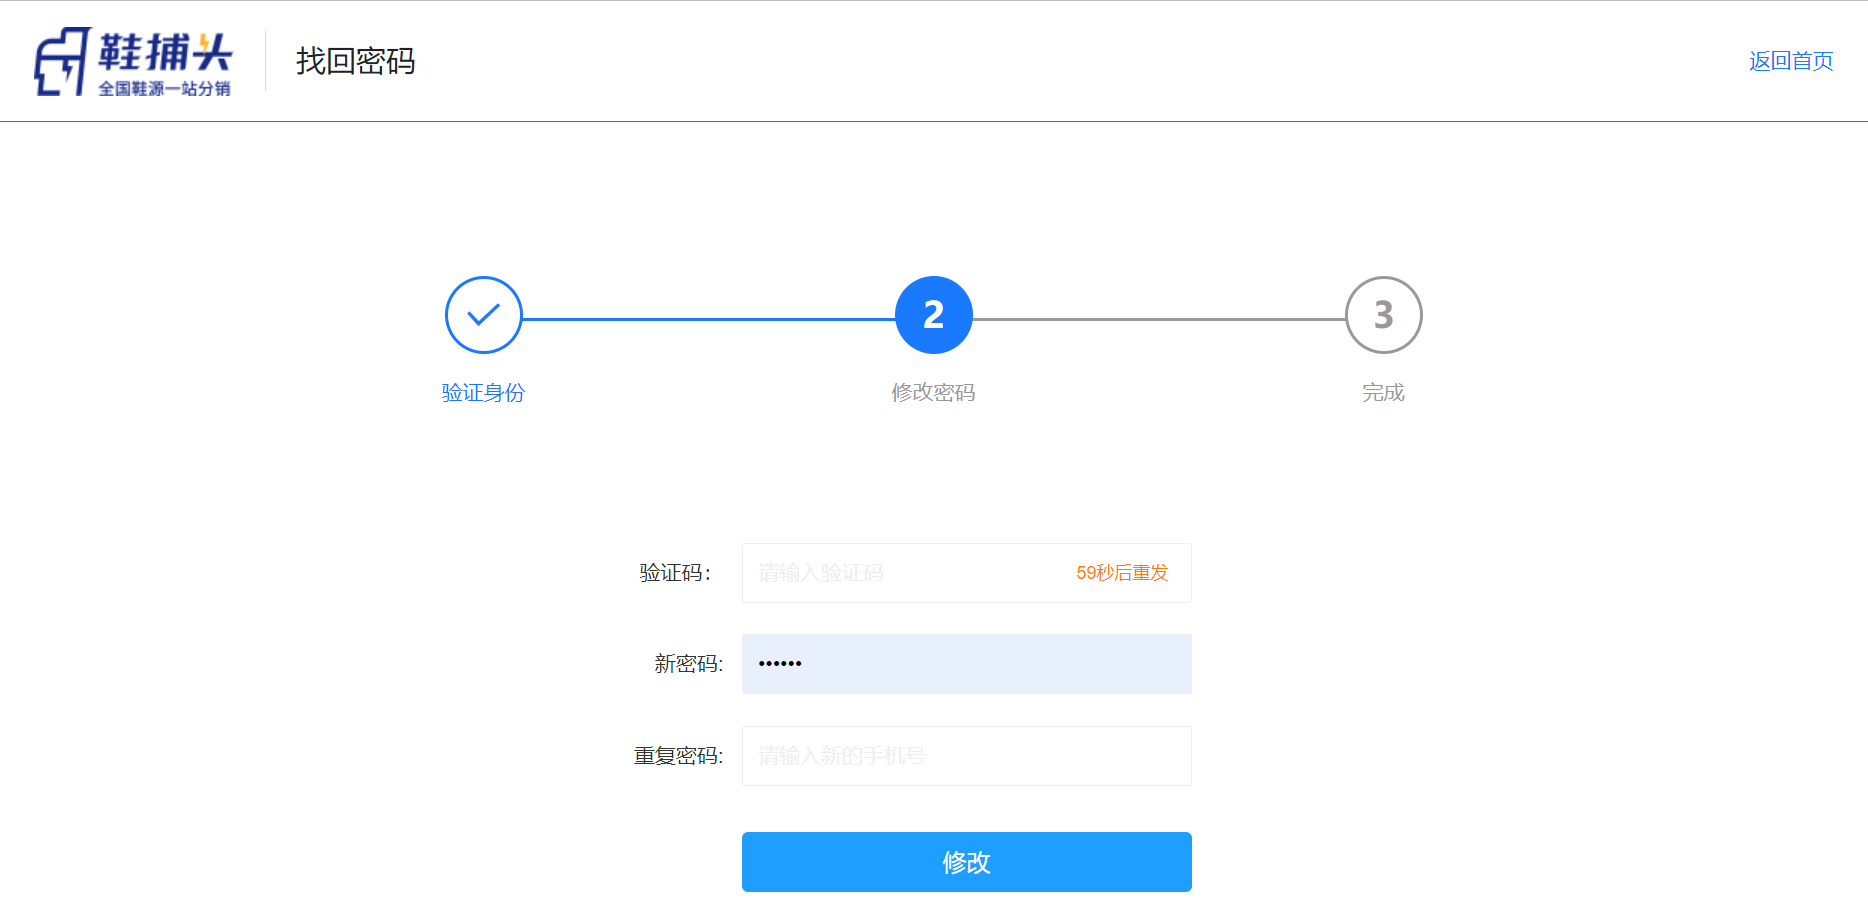Click the checkmark circle for step one
Viewport: 1868px width, 909px height.
click(484, 315)
